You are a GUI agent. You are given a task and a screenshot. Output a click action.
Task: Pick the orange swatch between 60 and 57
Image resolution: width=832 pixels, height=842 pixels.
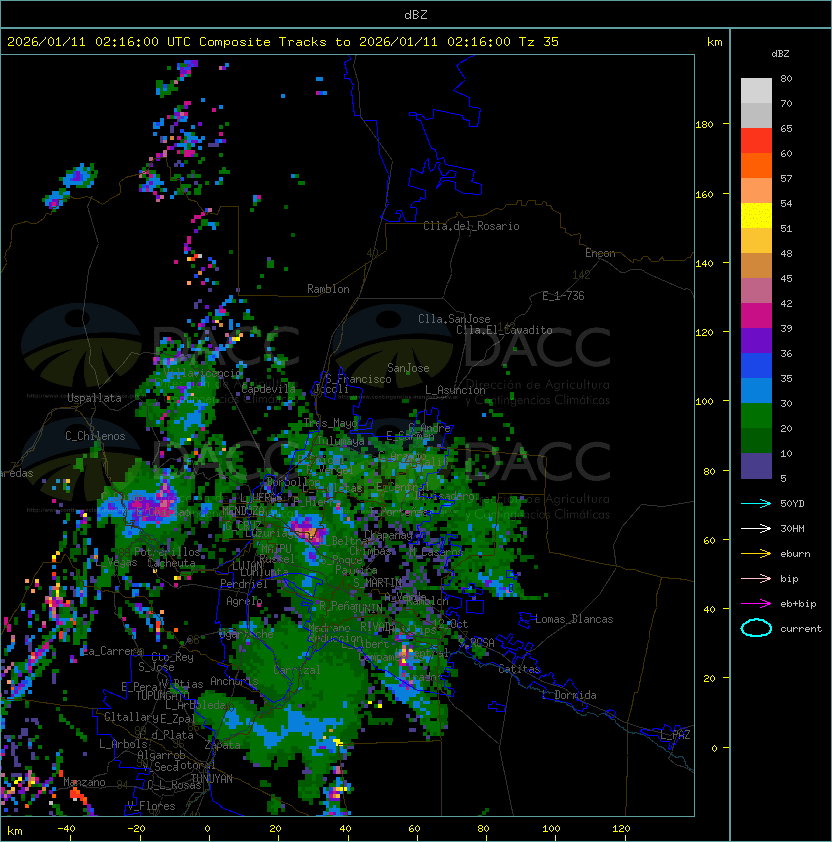click(x=756, y=165)
